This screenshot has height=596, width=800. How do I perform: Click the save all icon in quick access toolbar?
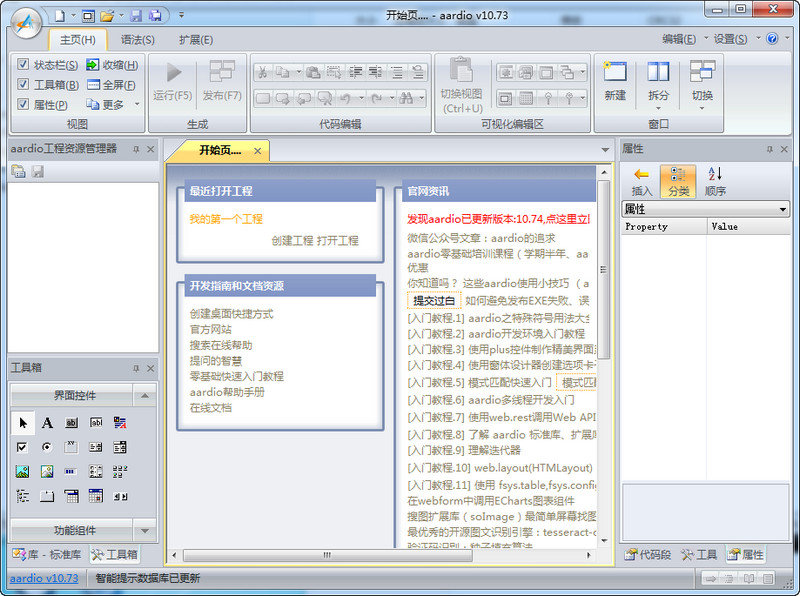click(155, 16)
